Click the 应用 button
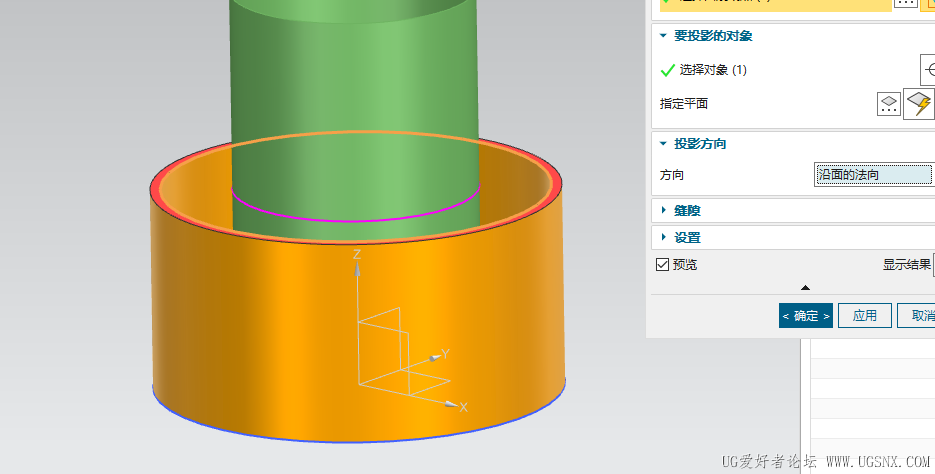The width and height of the screenshot is (935, 474). [865, 316]
